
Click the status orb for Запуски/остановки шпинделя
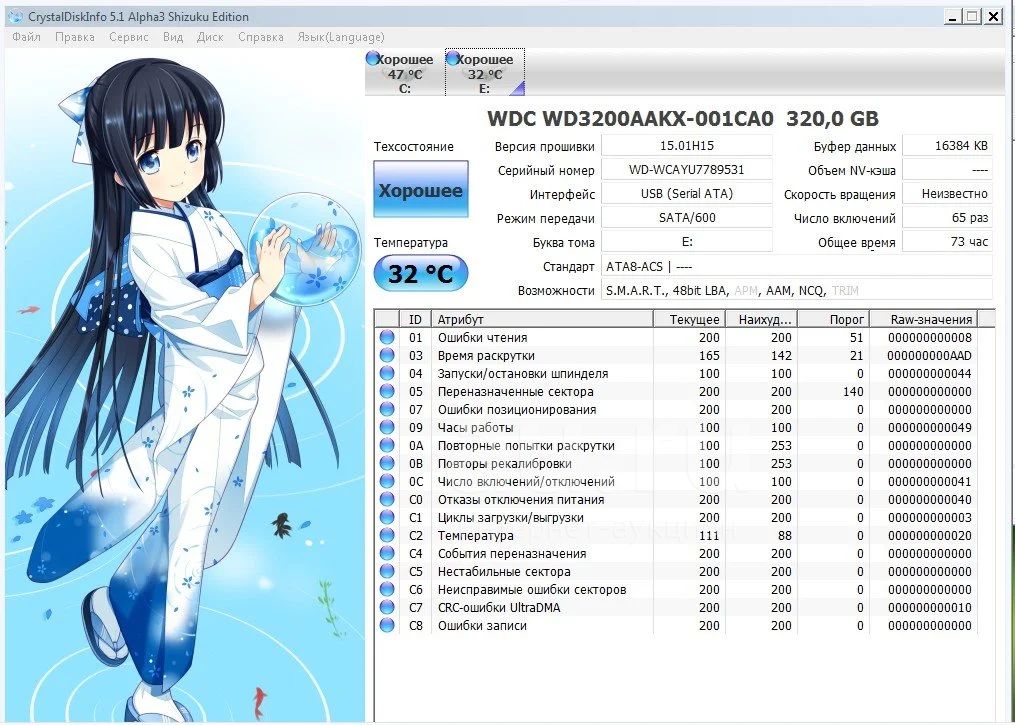click(387, 374)
